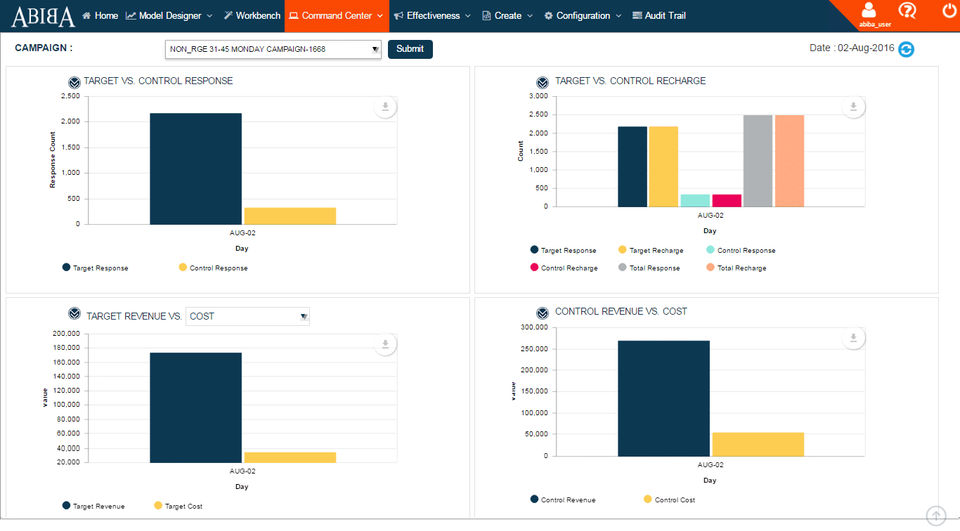Go to the Home menu
This screenshot has width=960, height=531.
[100, 15]
